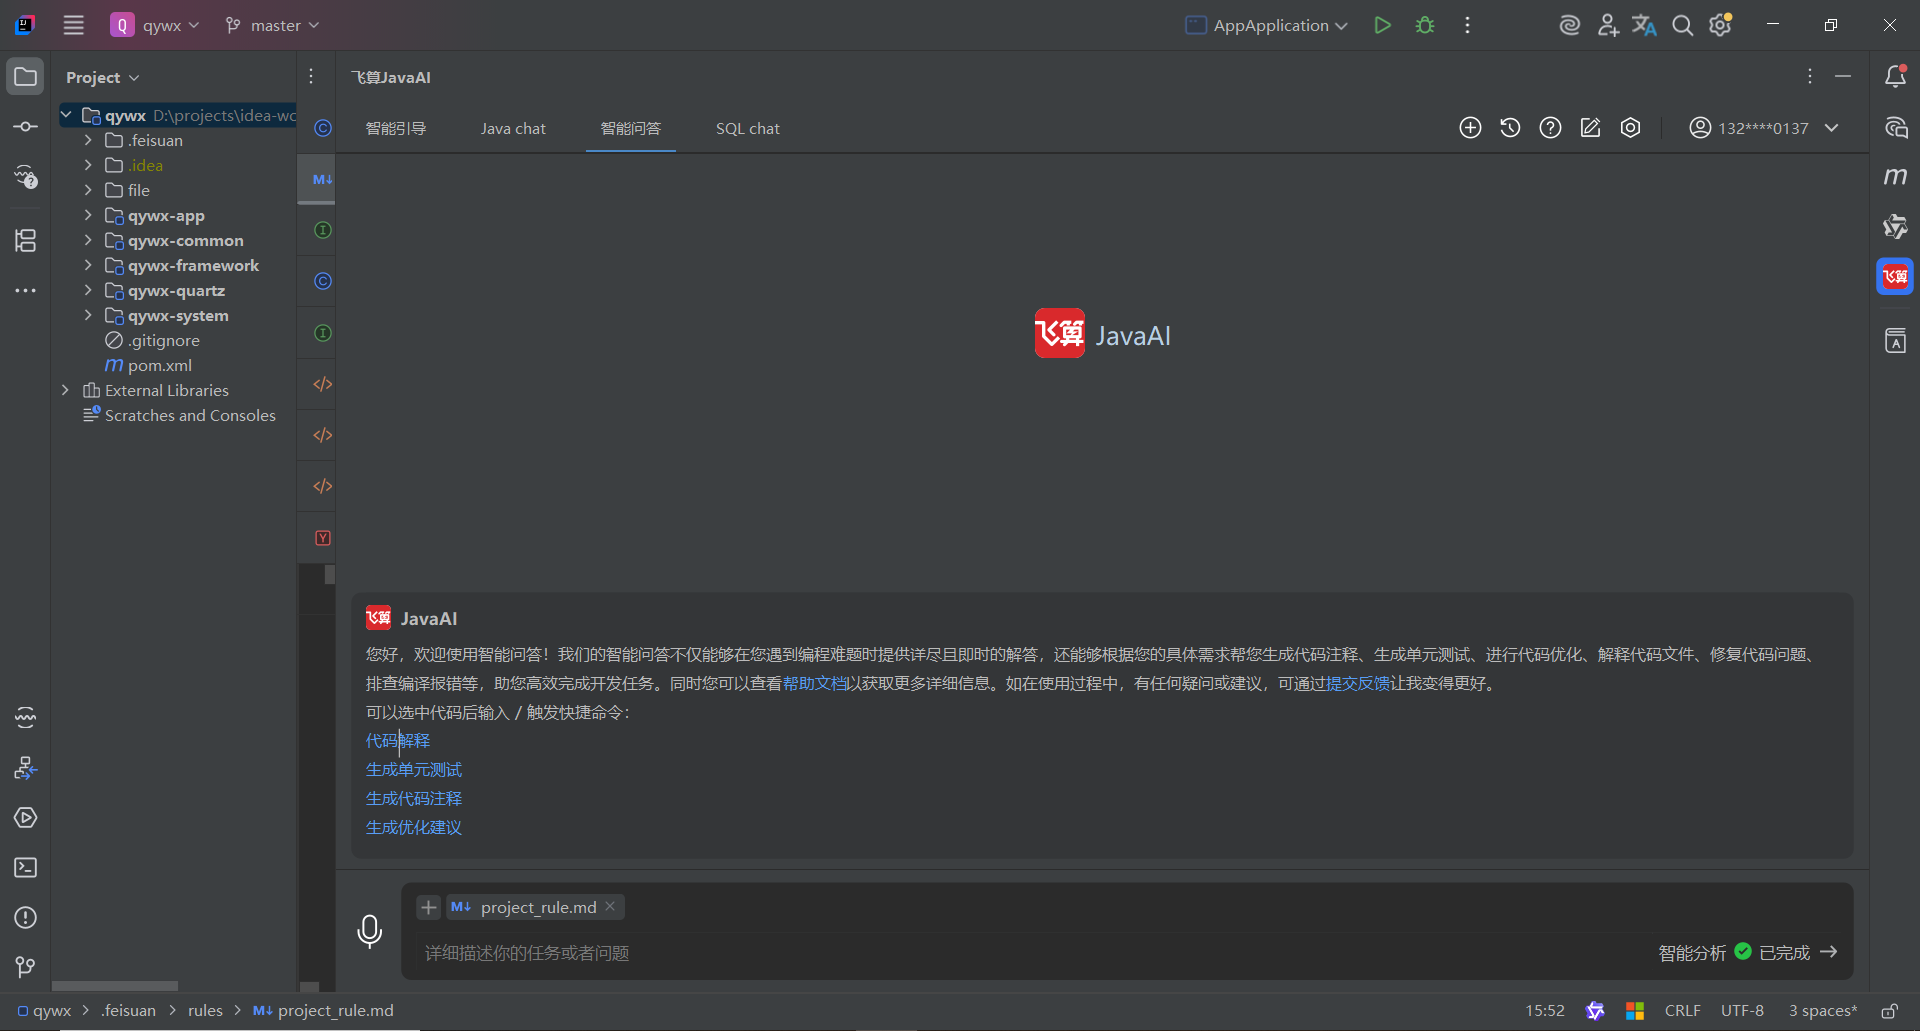The height and width of the screenshot is (1031, 1920).
Task: Select .gitignore file in tree
Action: click(x=152, y=340)
